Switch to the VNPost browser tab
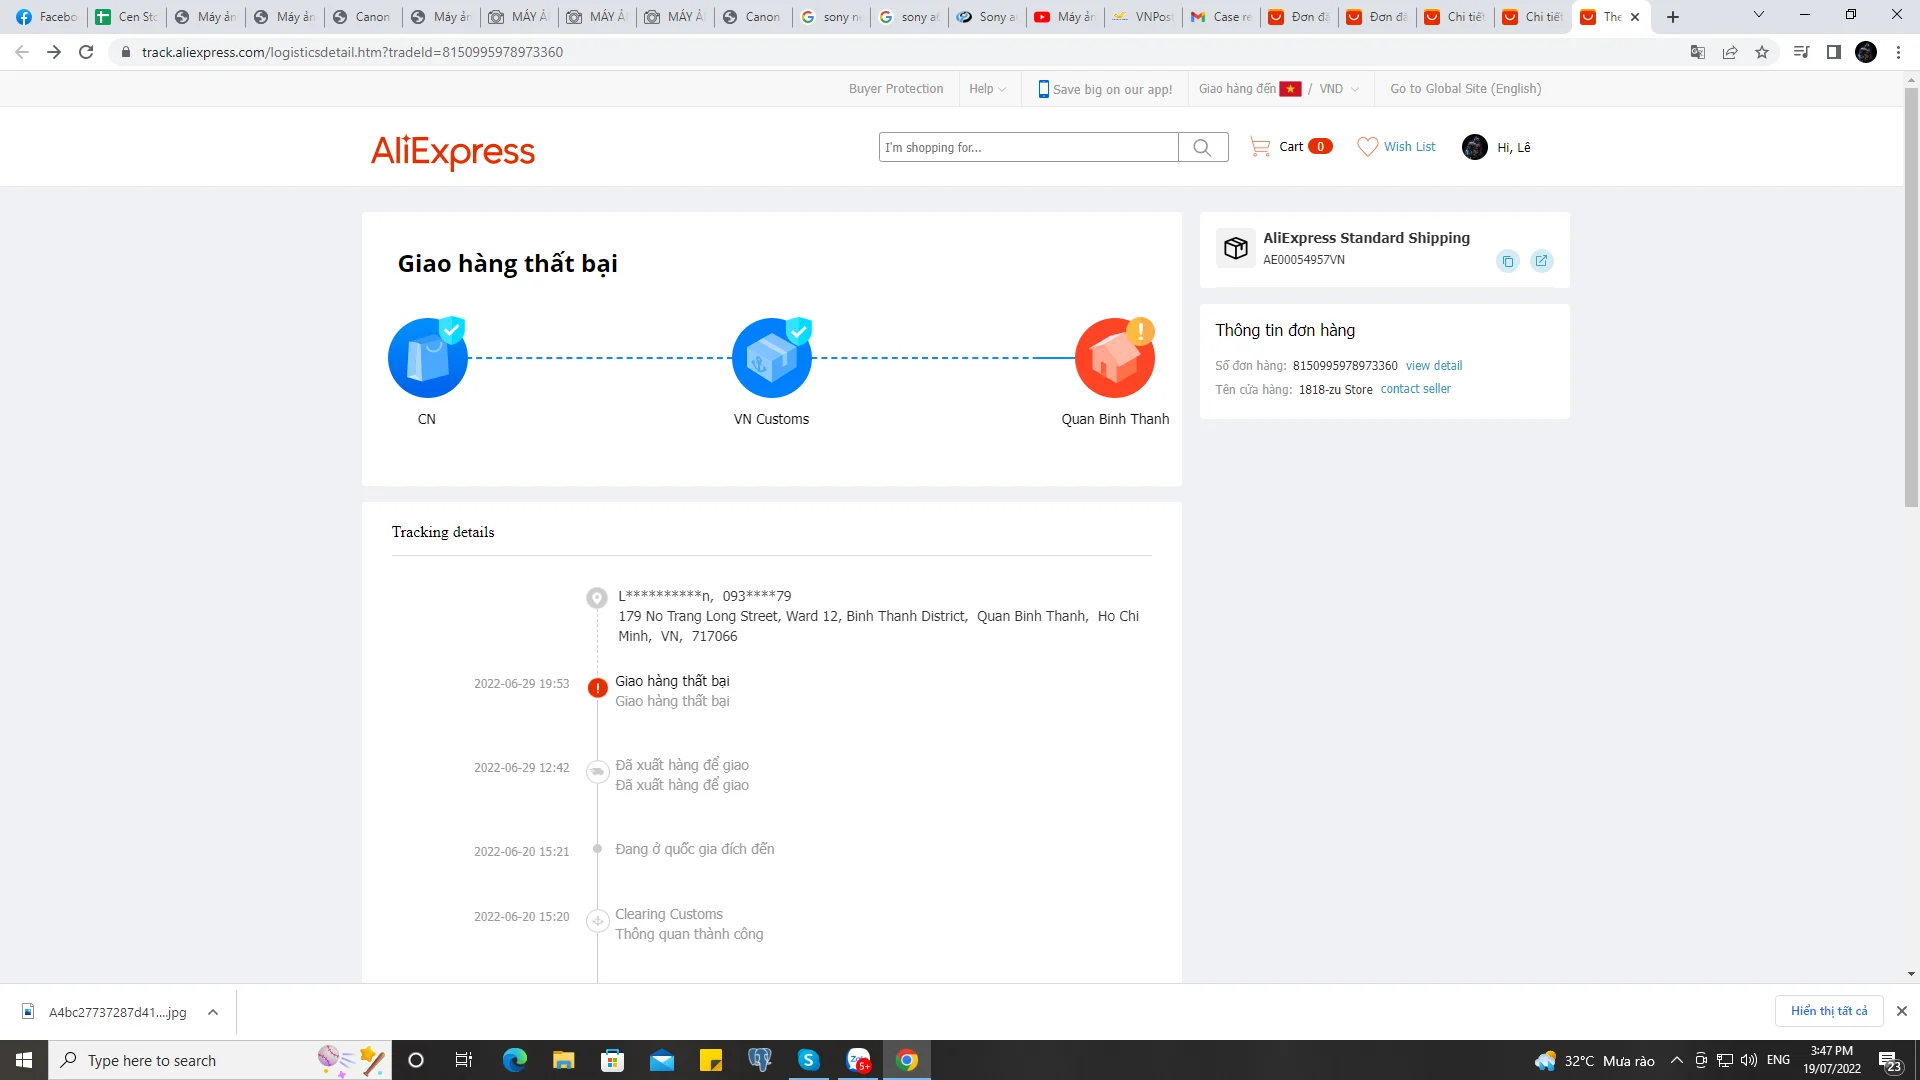The width and height of the screenshot is (1920, 1080). click(1144, 17)
